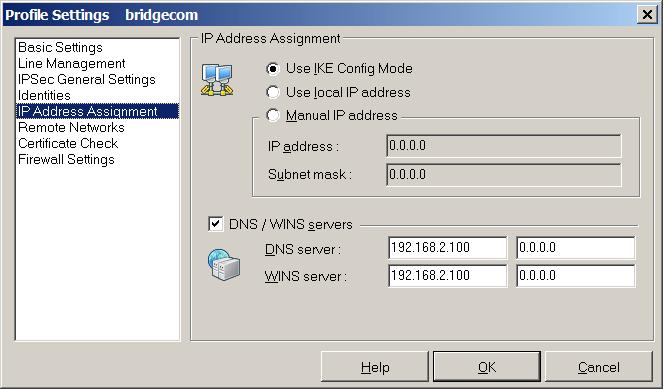This screenshot has height=389, width=663.
Task: Click the primary DNS server field
Action: coord(447,247)
